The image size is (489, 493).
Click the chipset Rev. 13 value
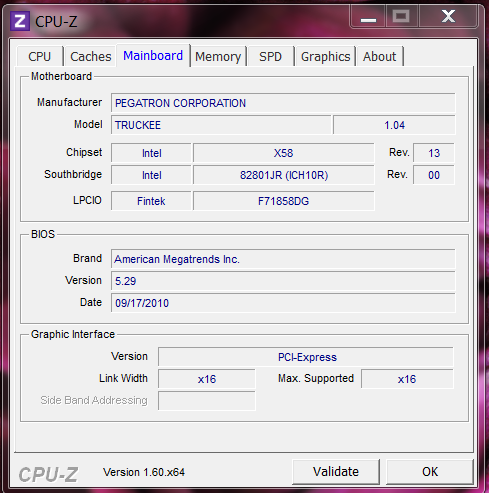point(434,153)
